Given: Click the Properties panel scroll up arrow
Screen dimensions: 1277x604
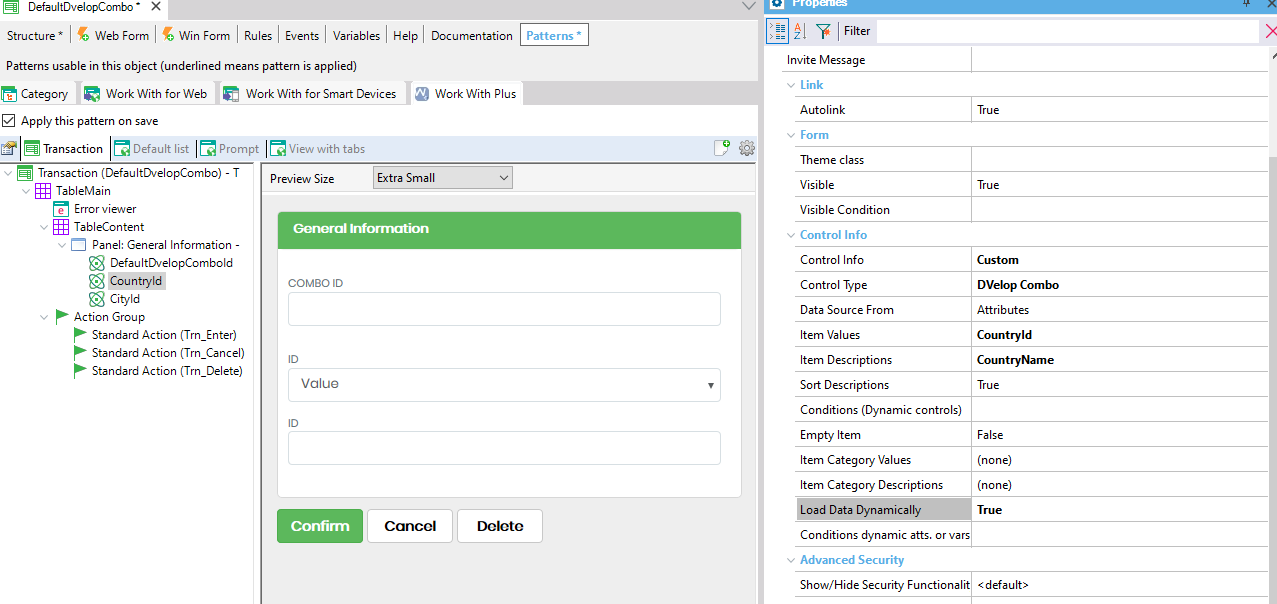Looking at the screenshot, I should [x=1272, y=54].
